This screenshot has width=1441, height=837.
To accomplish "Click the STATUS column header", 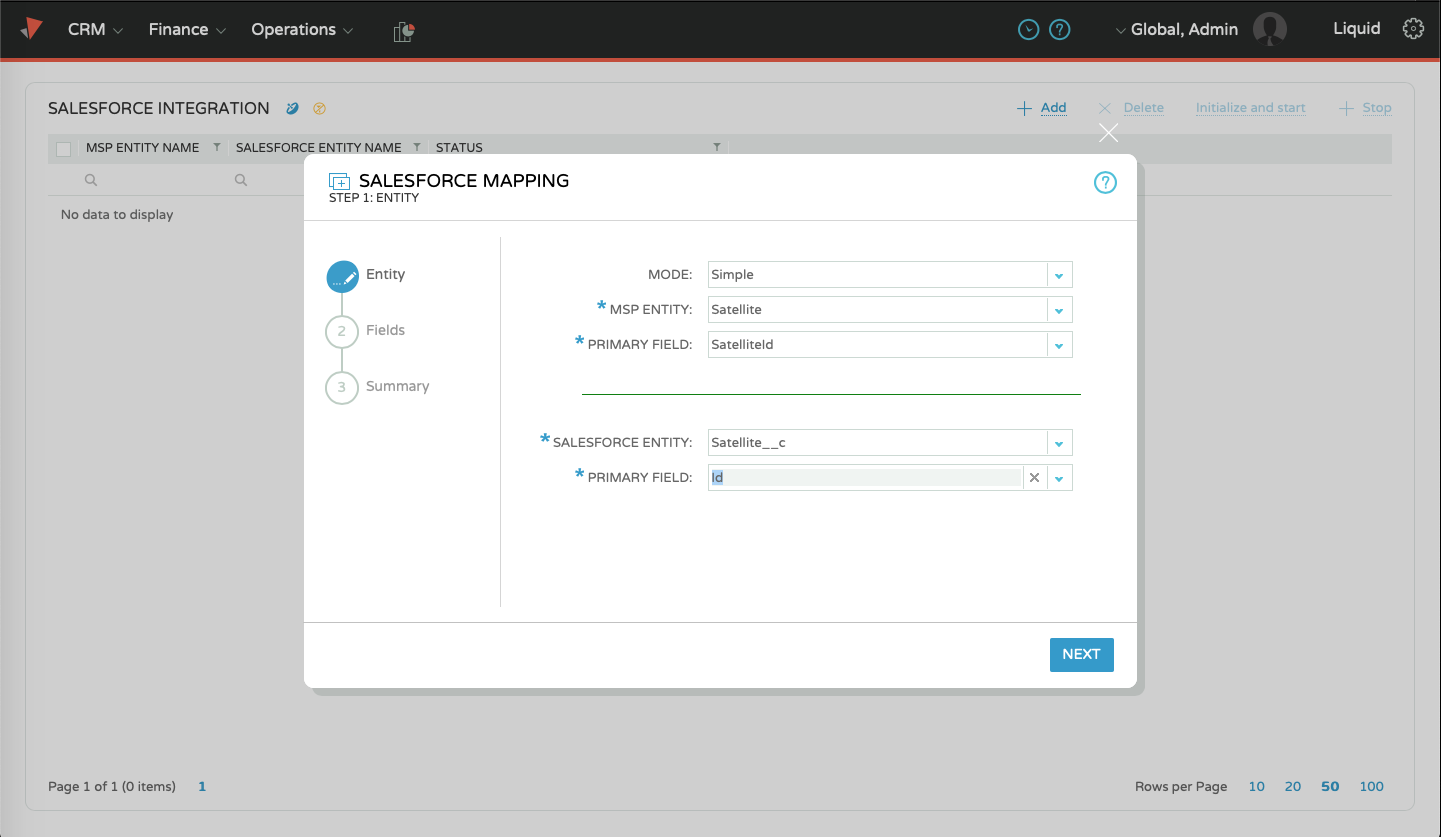I will click(459, 148).
